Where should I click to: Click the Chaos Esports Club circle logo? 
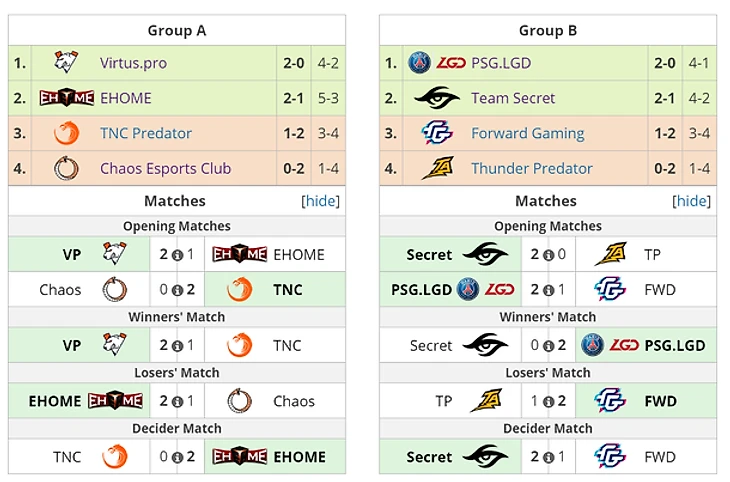click(x=66, y=168)
